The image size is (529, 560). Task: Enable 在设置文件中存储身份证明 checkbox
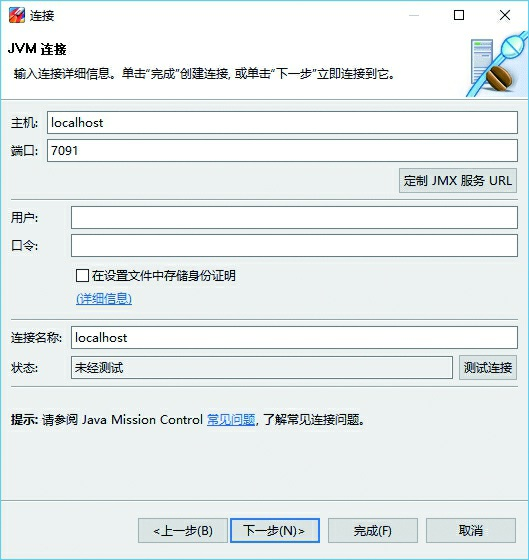pos(82,276)
